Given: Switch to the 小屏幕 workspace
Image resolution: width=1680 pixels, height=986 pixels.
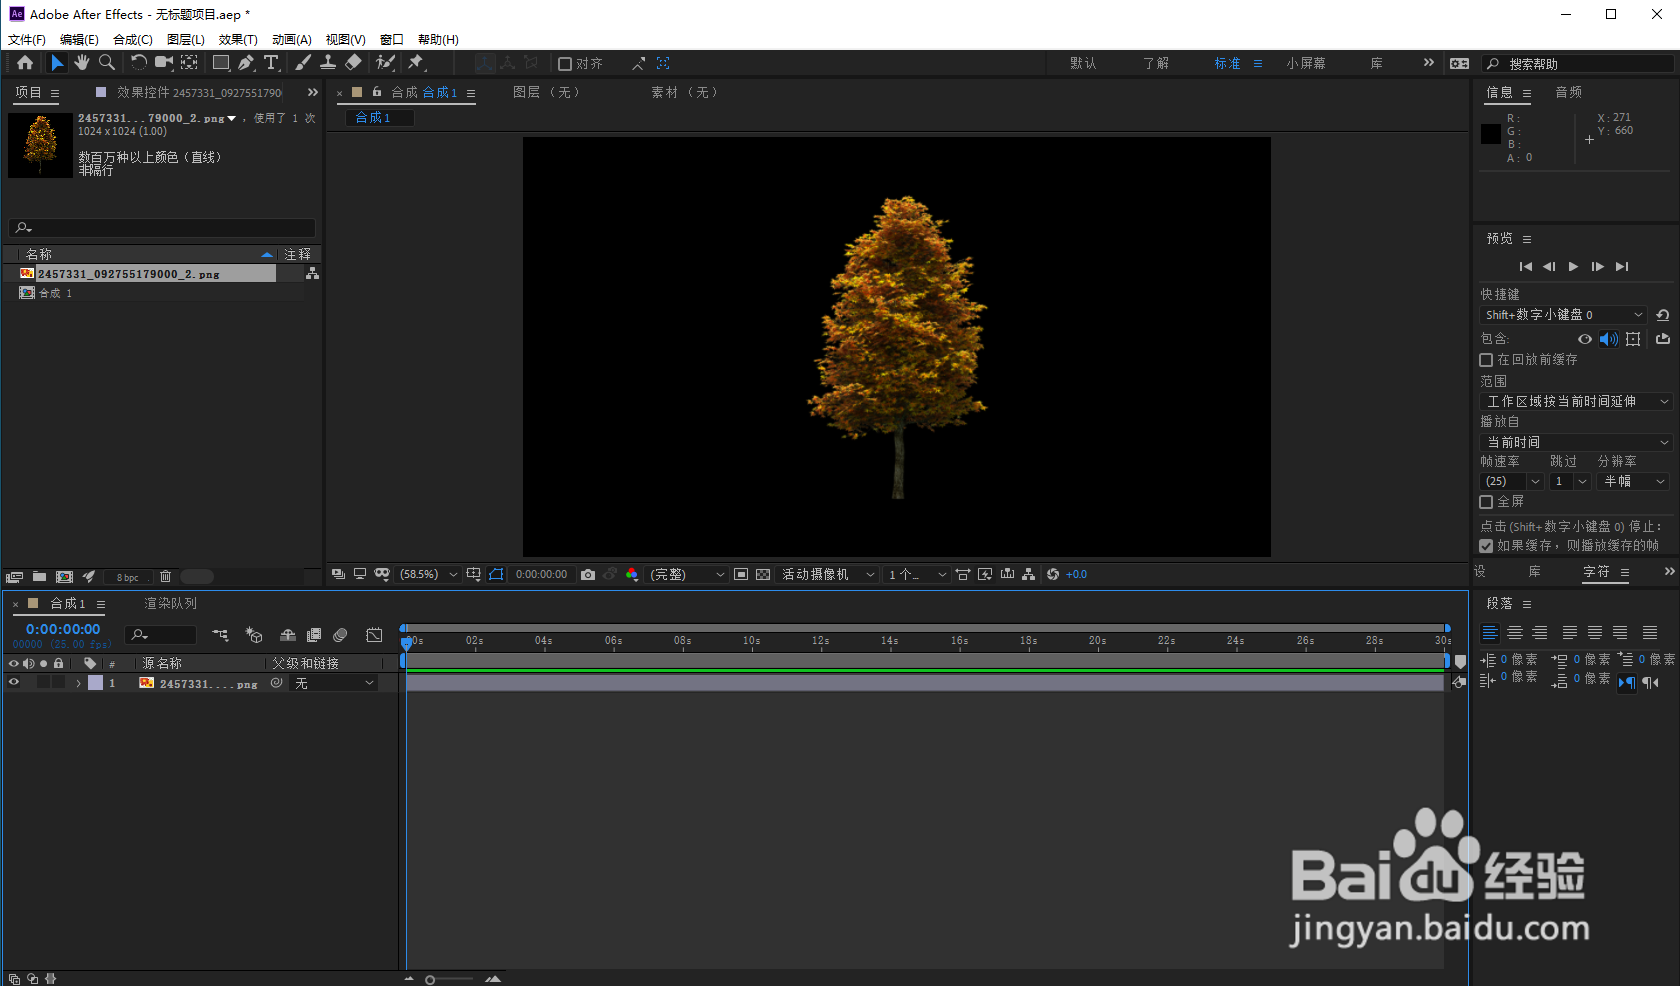Looking at the screenshot, I should click(x=1306, y=64).
